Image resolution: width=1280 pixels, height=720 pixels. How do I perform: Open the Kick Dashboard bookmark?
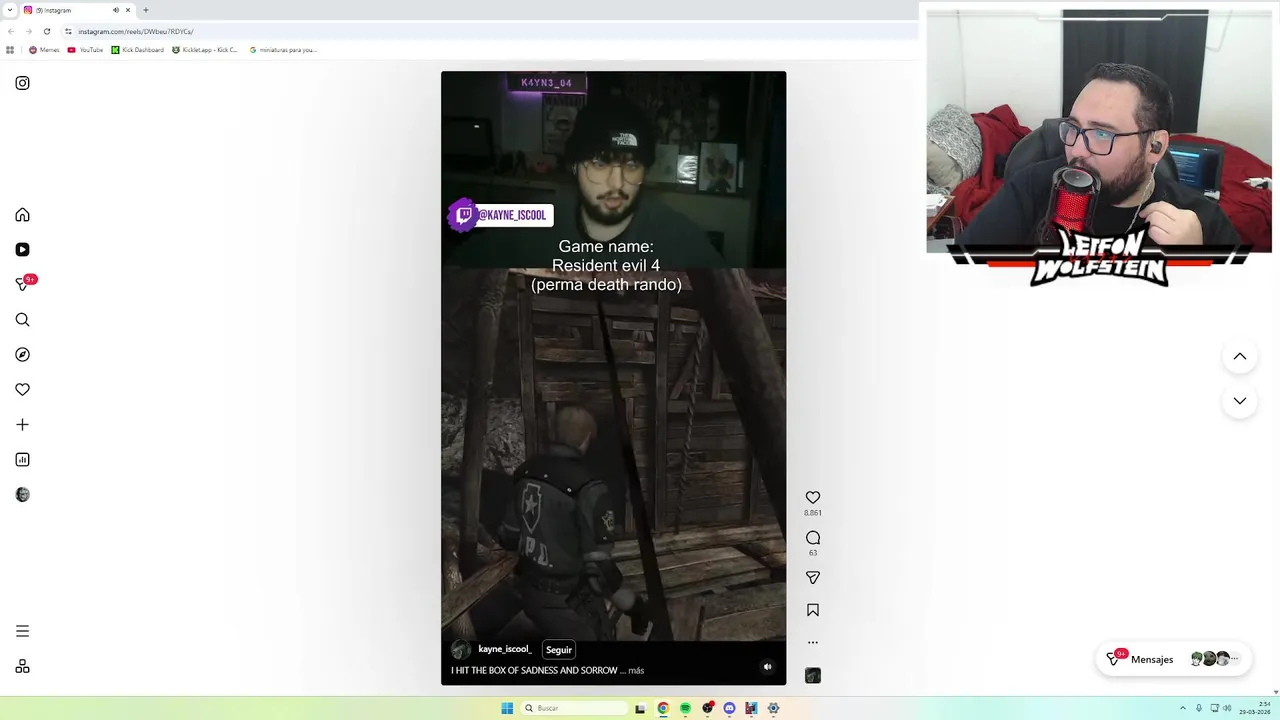(137, 50)
